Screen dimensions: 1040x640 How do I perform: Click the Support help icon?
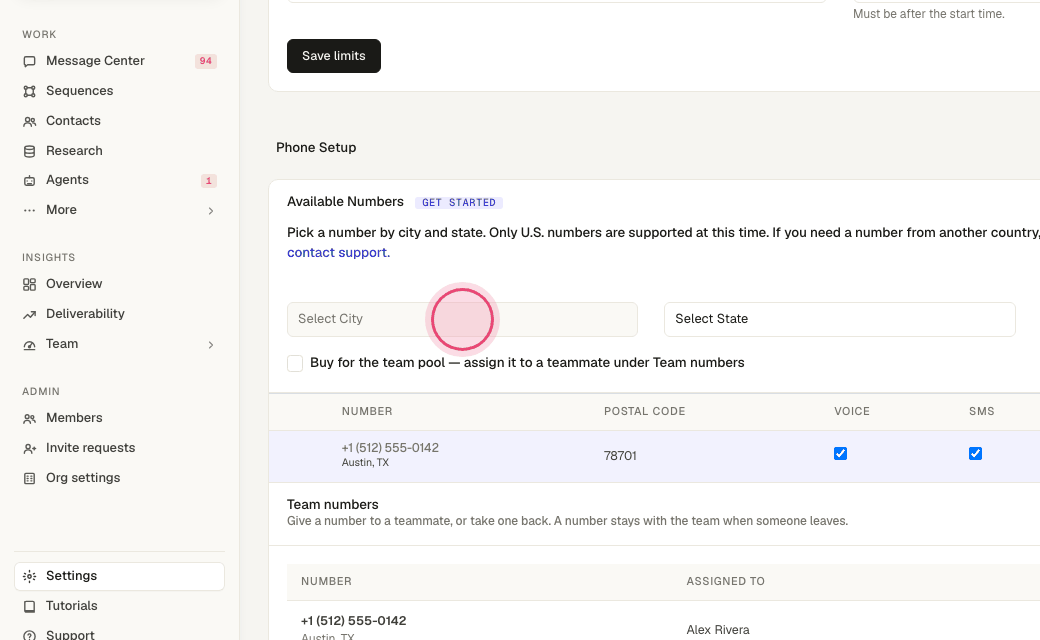[29, 635]
